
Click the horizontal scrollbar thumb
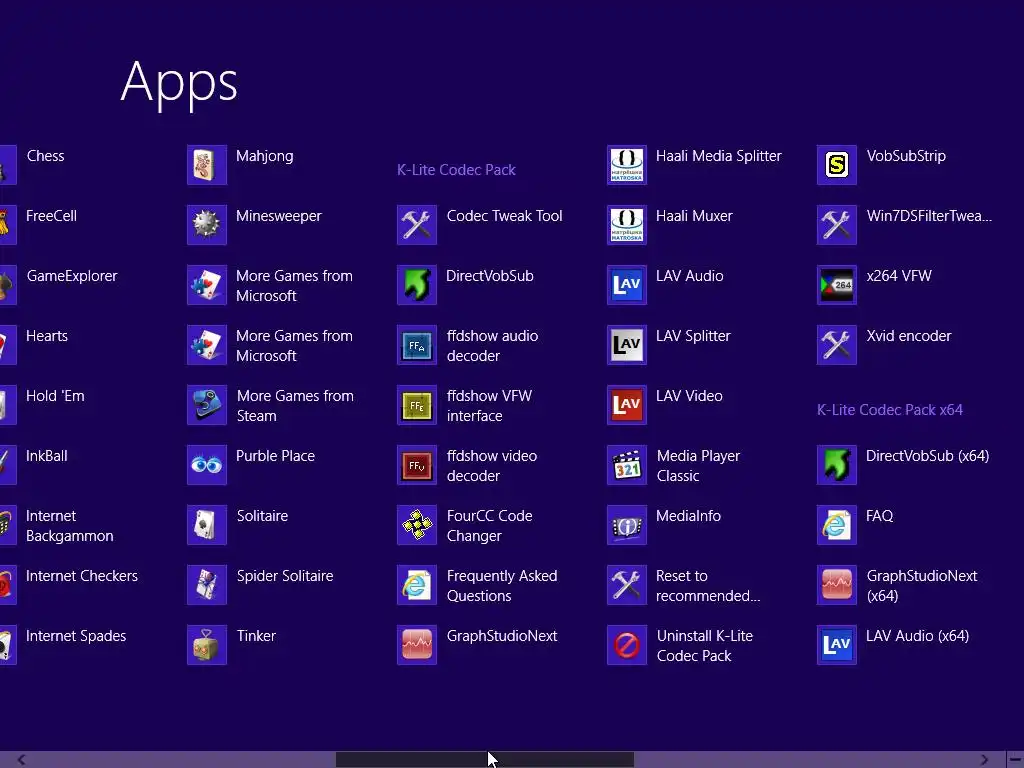[485, 760]
